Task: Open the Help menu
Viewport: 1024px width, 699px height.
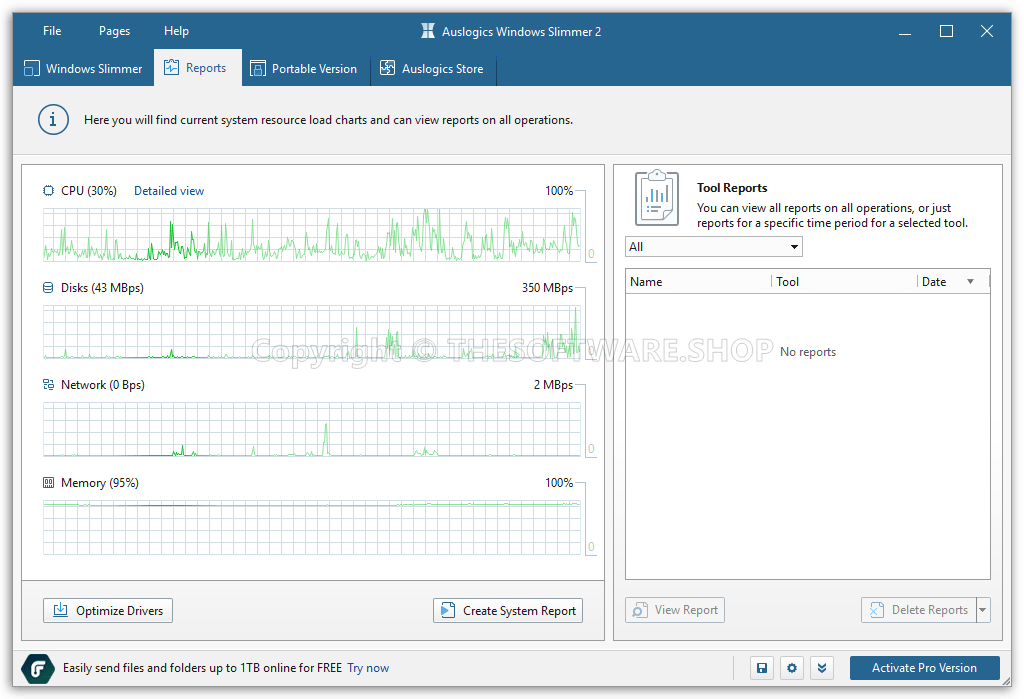Action: pos(176,31)
